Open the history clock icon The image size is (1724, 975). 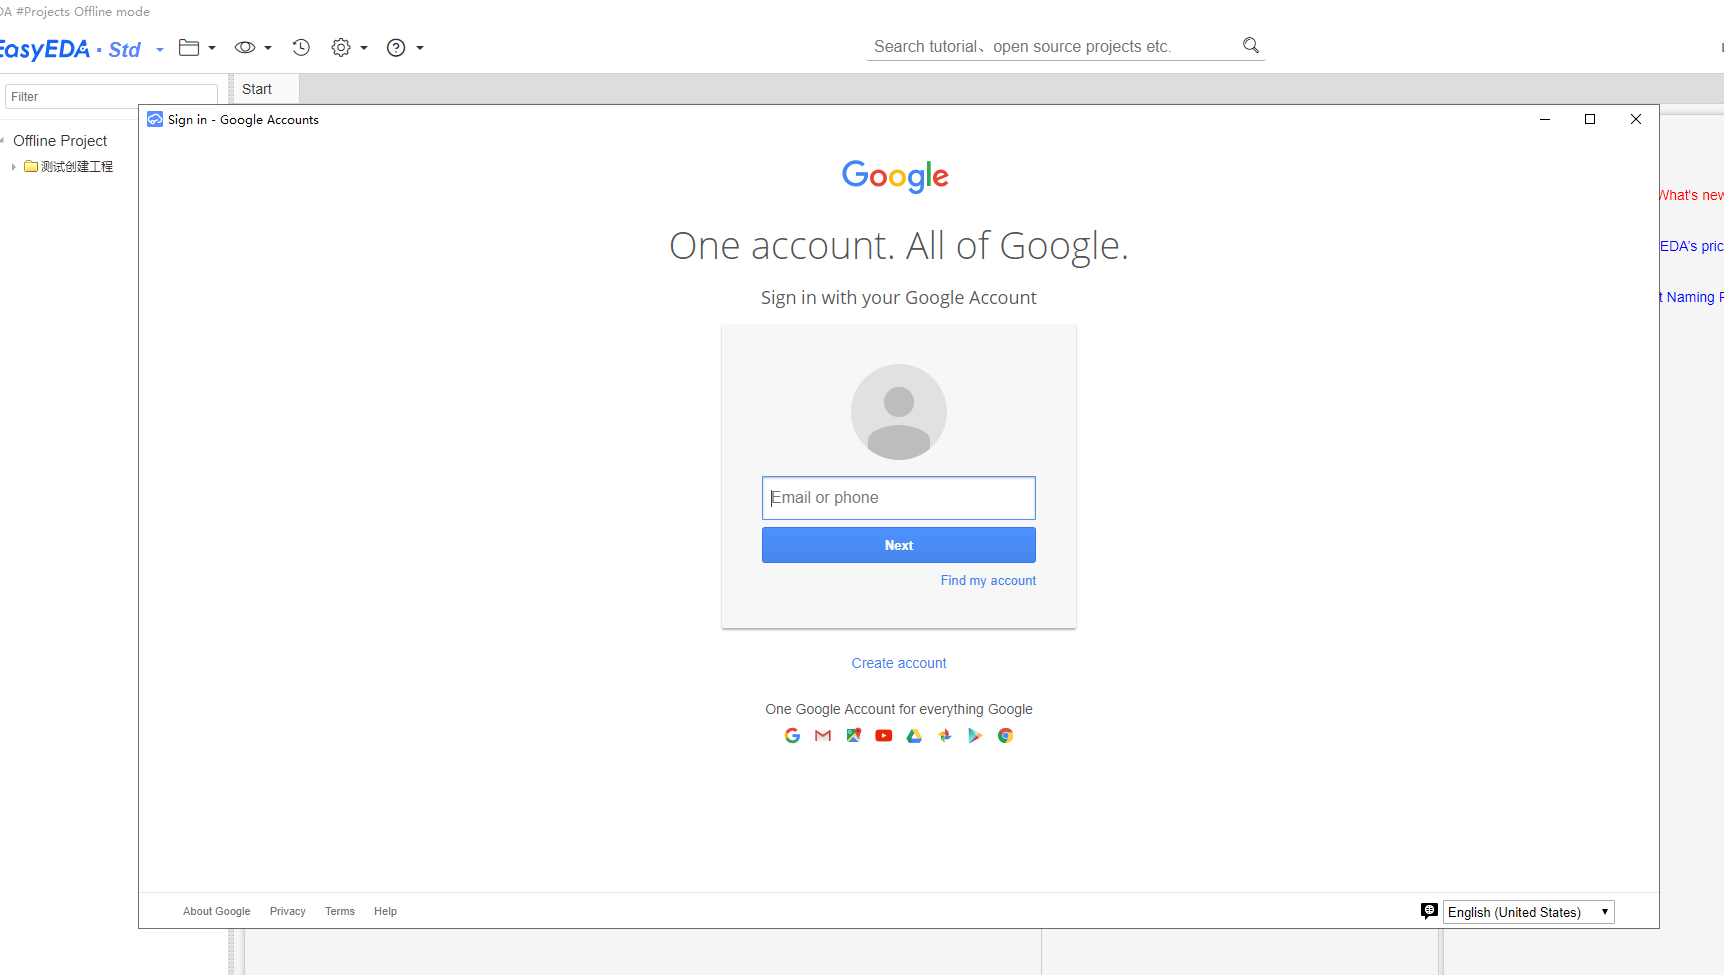pyautogui.click(x=301, y=47)
